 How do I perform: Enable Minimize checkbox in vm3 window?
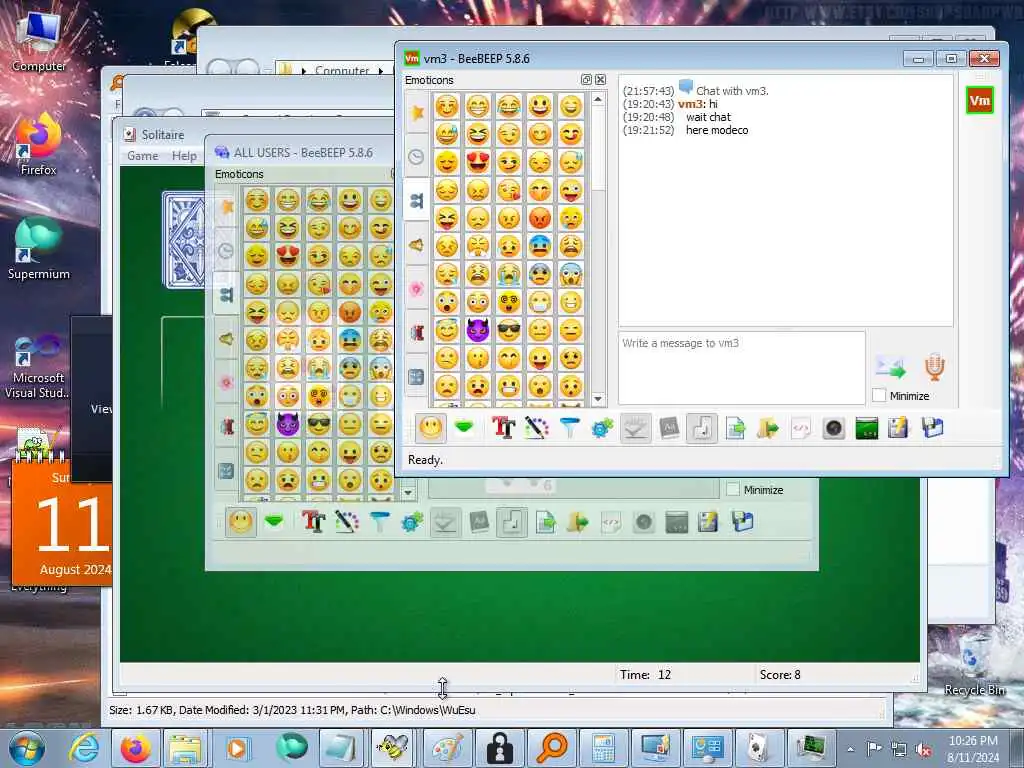coord(880,395)
